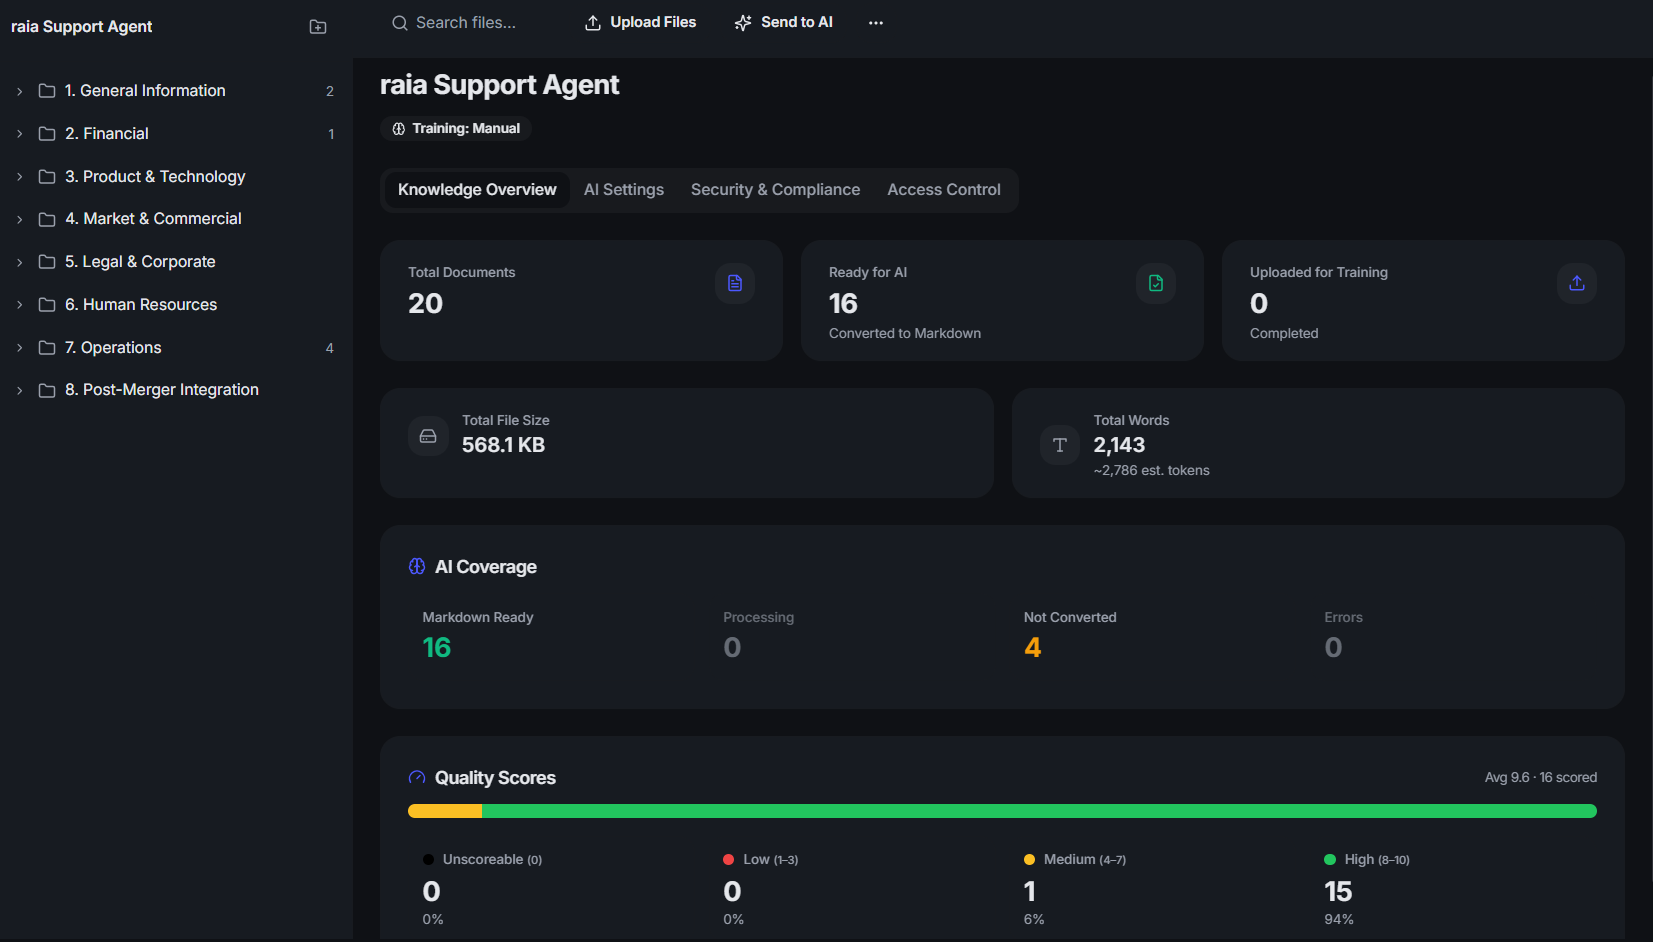Expand the 8. Post-Merger Integration chevron
Viewport: 1653px width, 942px height.
[x=19, y=391]
